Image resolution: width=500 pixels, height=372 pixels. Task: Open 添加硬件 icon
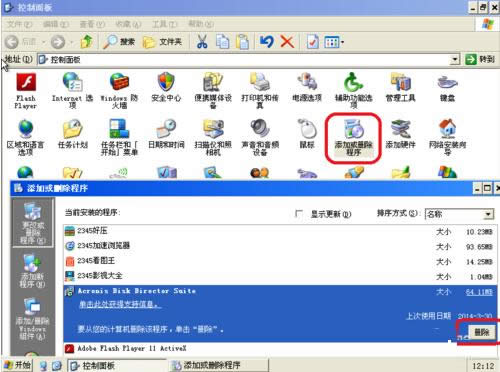400,134
